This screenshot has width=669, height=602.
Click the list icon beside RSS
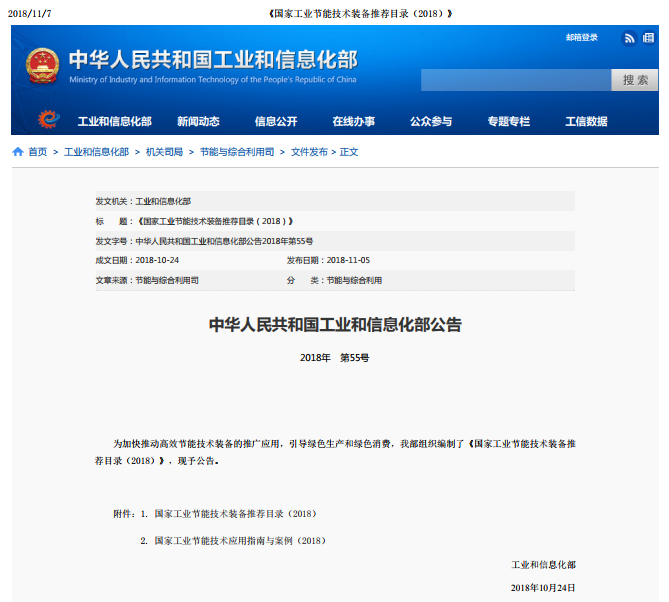point(648,38)
